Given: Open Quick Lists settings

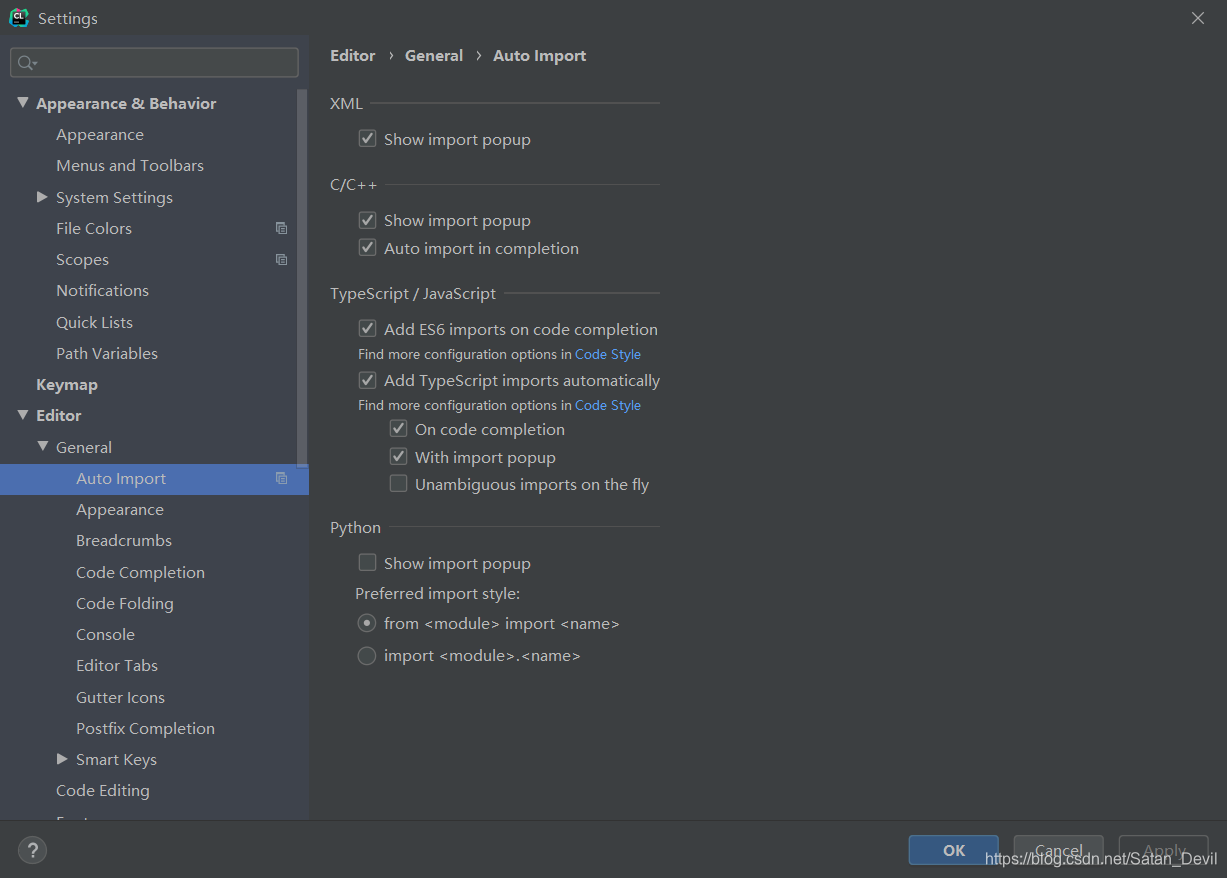Looking at the screenshot, I should point(94,323).
